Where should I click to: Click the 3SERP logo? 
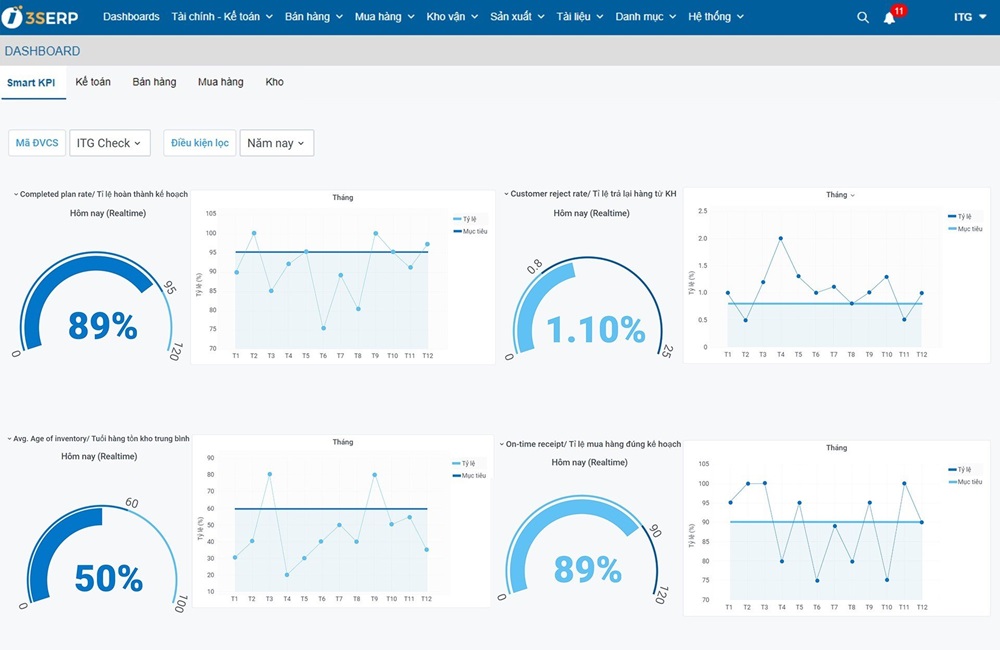[x=40, y=15]
